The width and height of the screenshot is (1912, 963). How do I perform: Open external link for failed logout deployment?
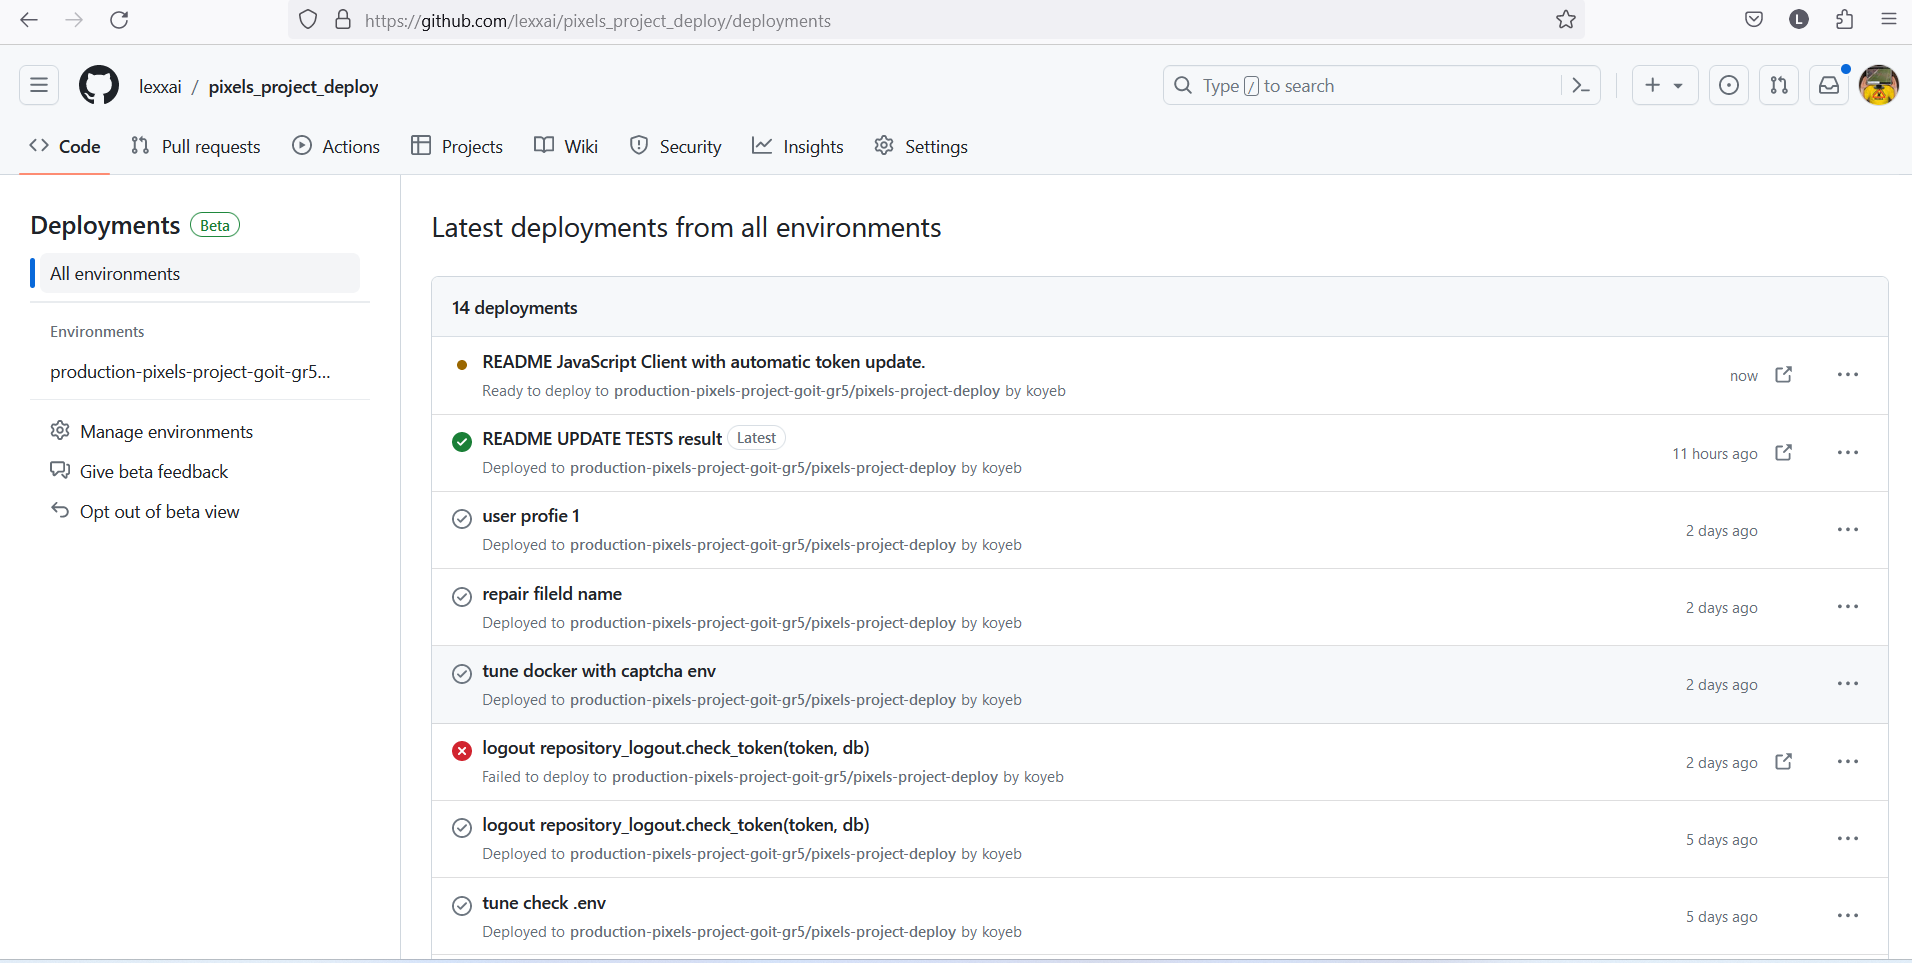[1784, 762]
